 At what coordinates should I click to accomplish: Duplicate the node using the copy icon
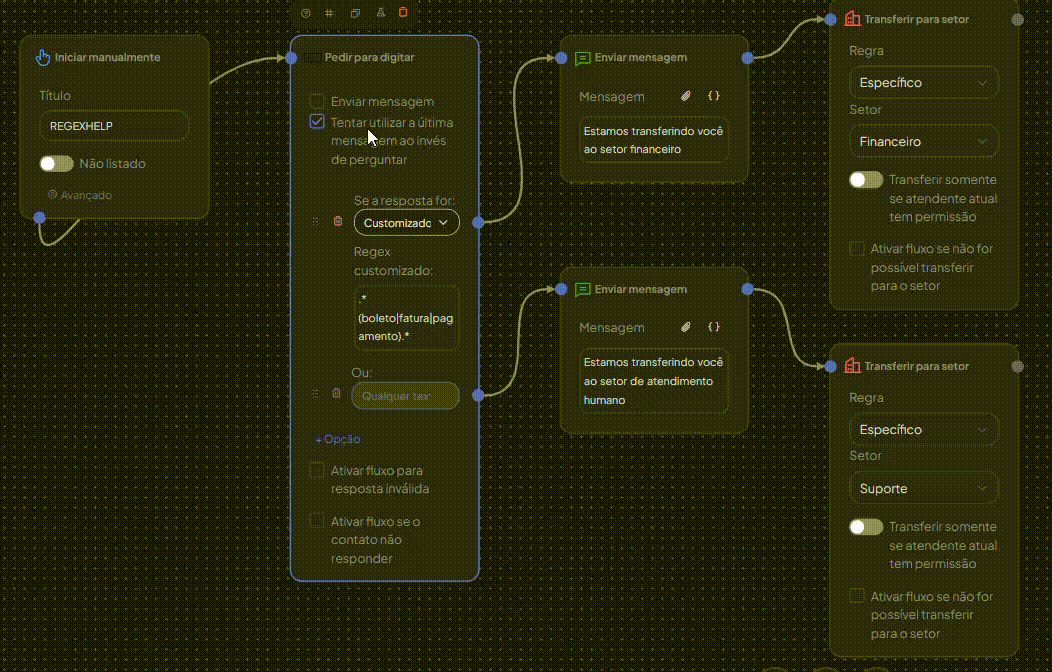355,13
